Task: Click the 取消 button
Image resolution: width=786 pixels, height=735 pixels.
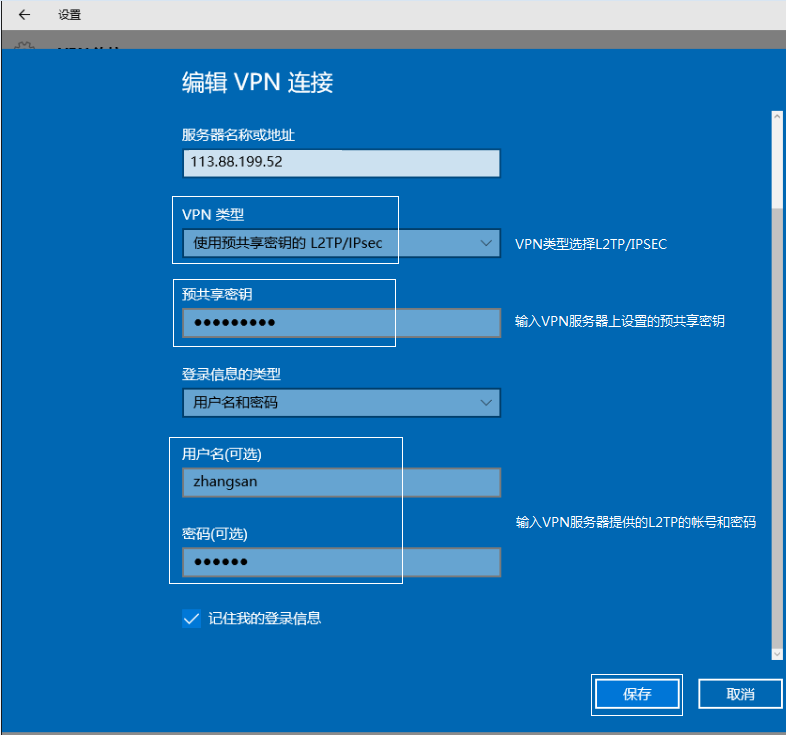Action: click(740, 694)
